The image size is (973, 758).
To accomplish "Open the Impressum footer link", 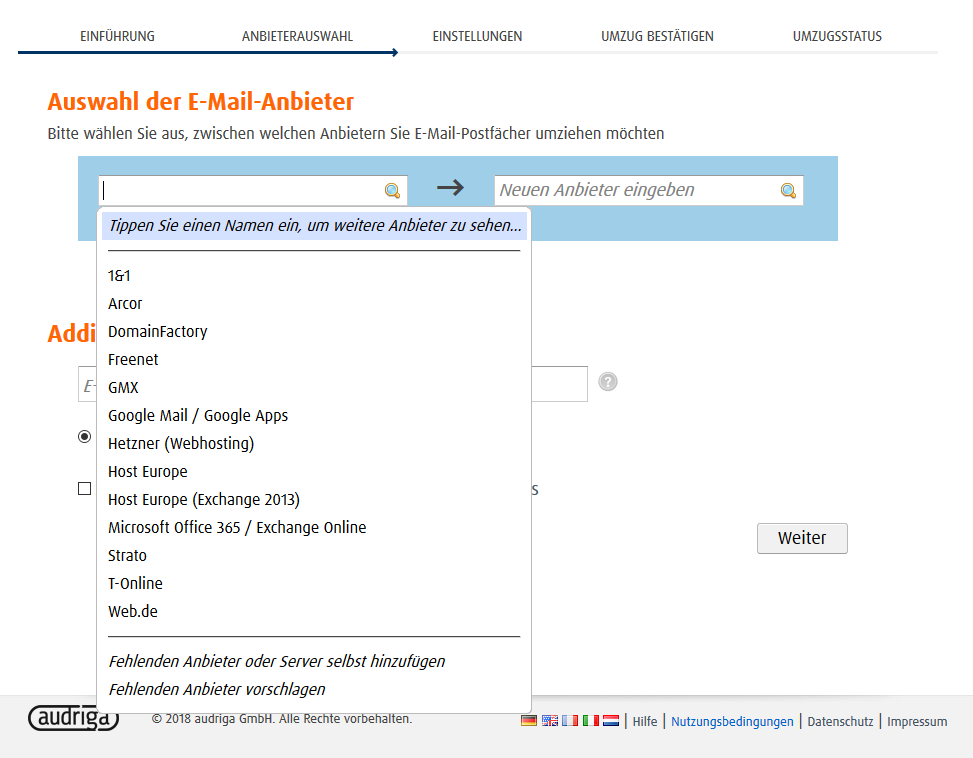I will click(917, 721).
